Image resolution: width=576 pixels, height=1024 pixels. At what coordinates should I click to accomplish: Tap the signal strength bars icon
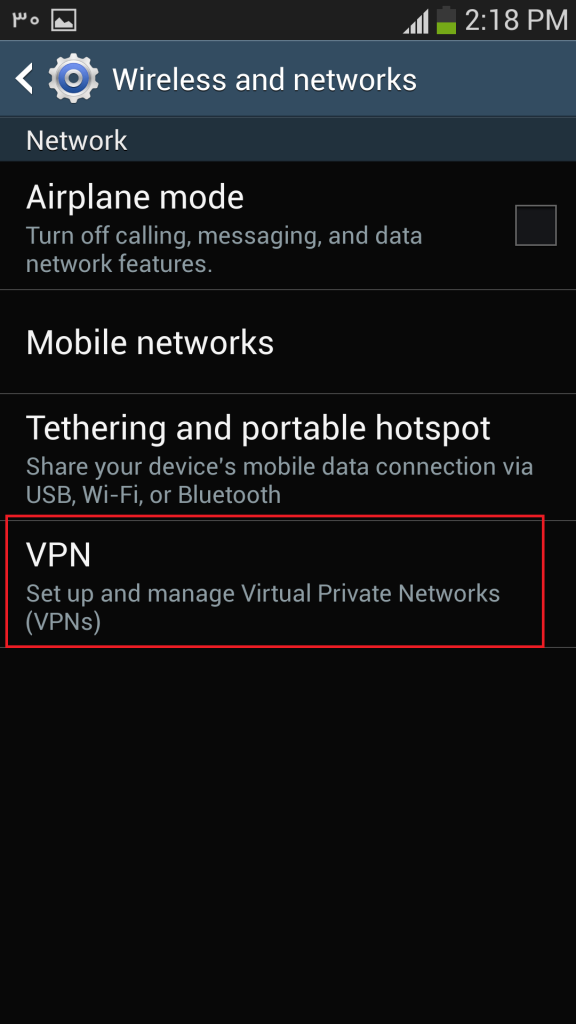pyautogui.click(x=417, y=21)
